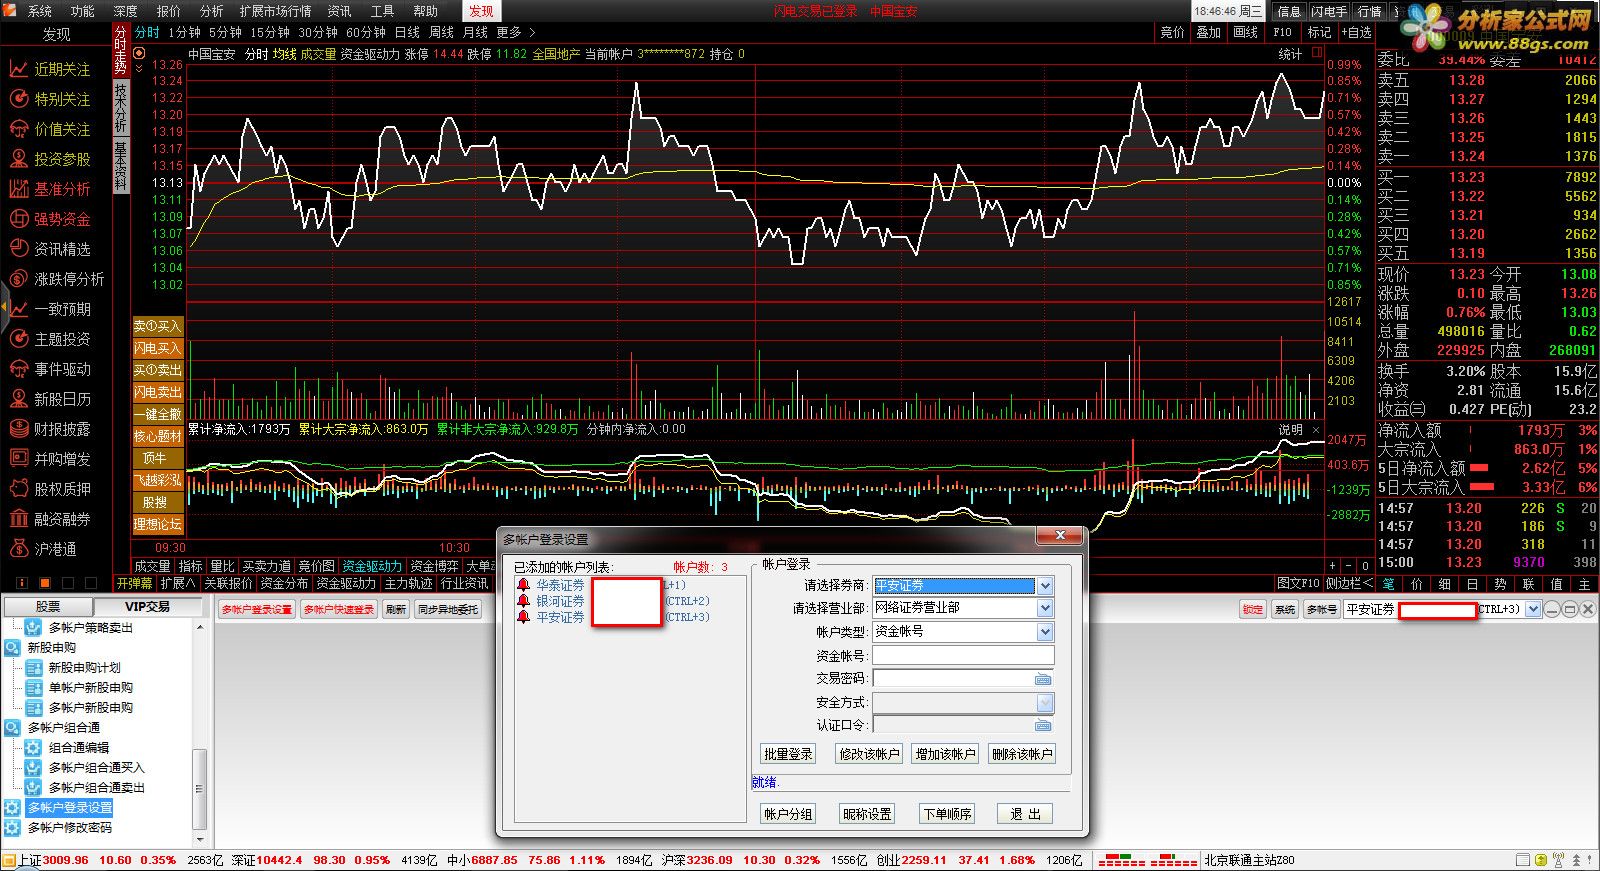
Task: Open 强势资金 sidebar icon
Action: (18, 219)
